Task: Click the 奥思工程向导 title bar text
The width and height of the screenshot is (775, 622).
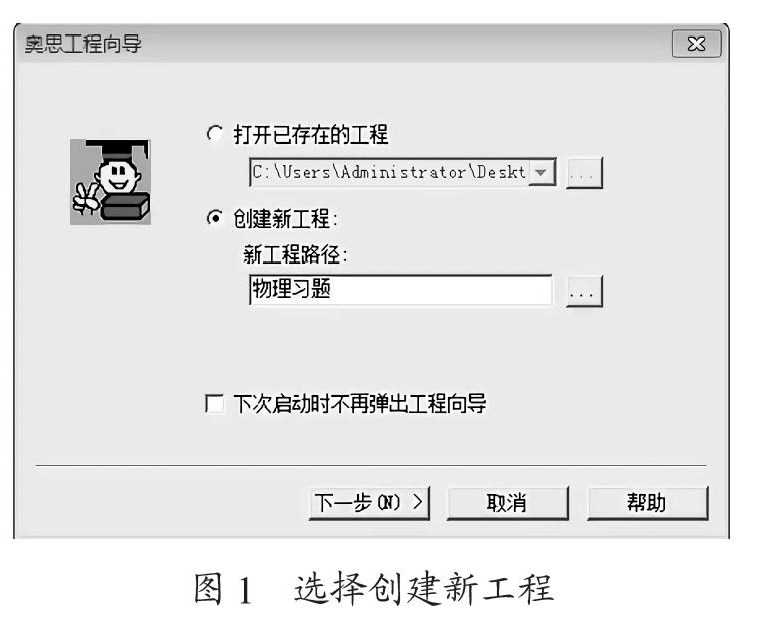Action: (83, 44)
